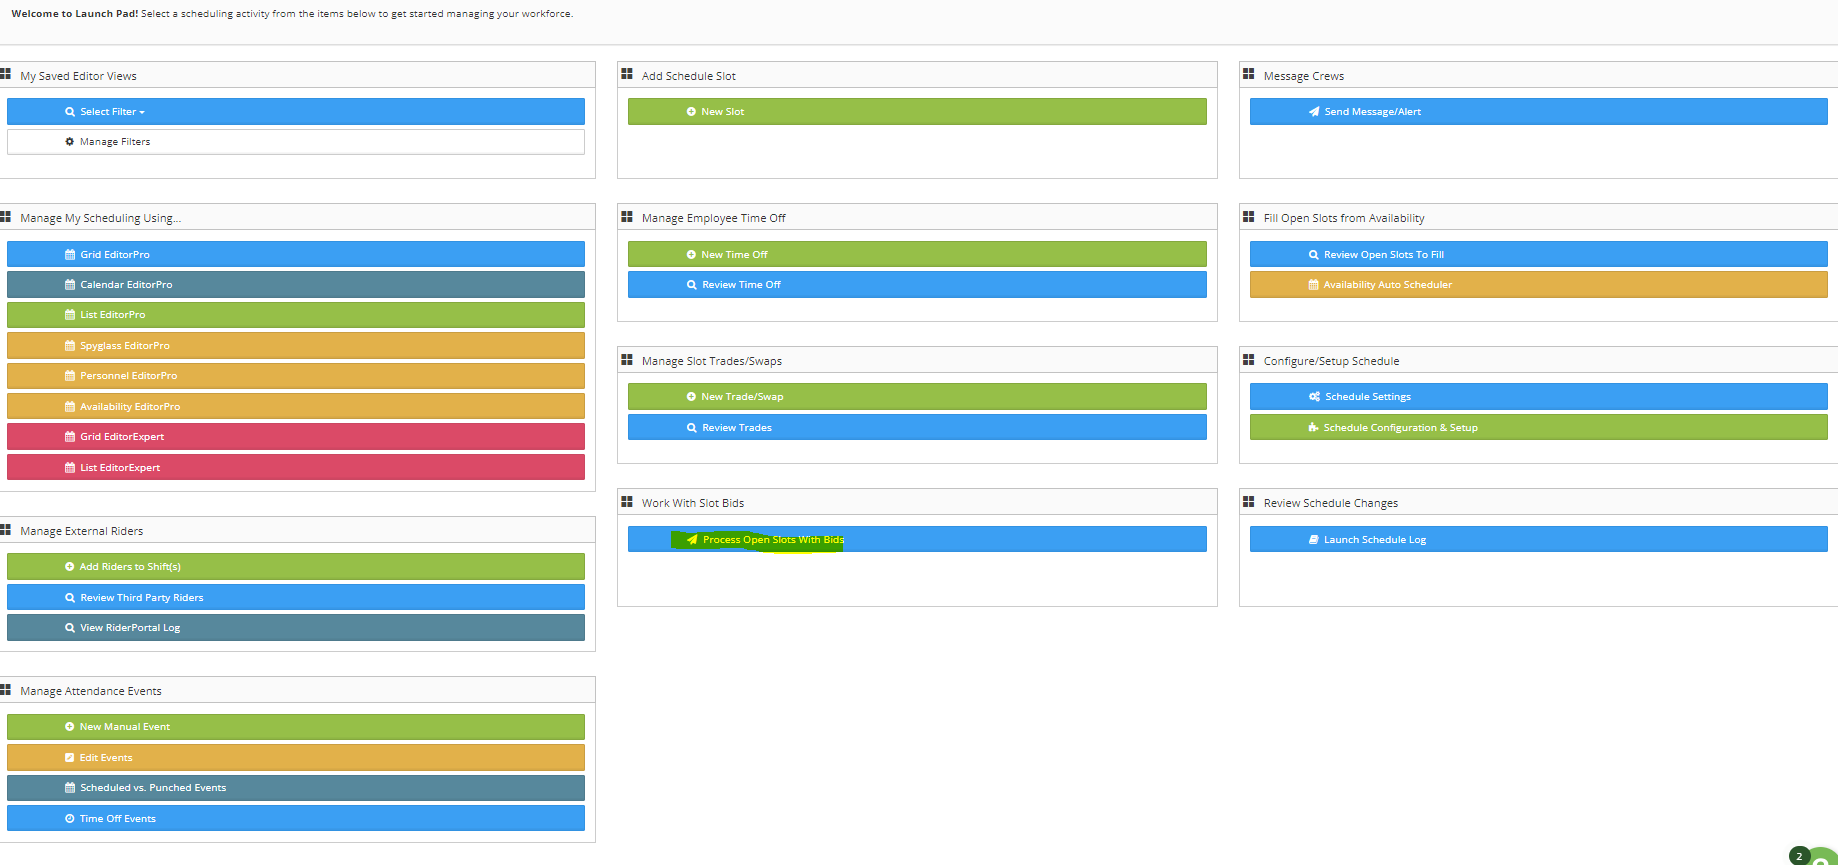The height and width of the screenshot is (865, 1838).
Task: Click the New Time Off plus icon
Action: 691,255
